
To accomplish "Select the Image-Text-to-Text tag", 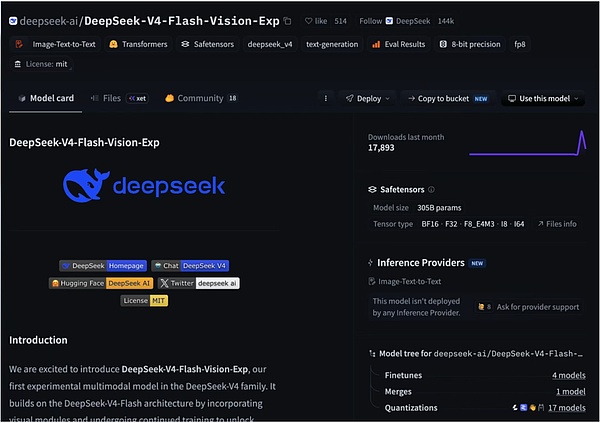I will pyautogui.click(x=55, y=44).
